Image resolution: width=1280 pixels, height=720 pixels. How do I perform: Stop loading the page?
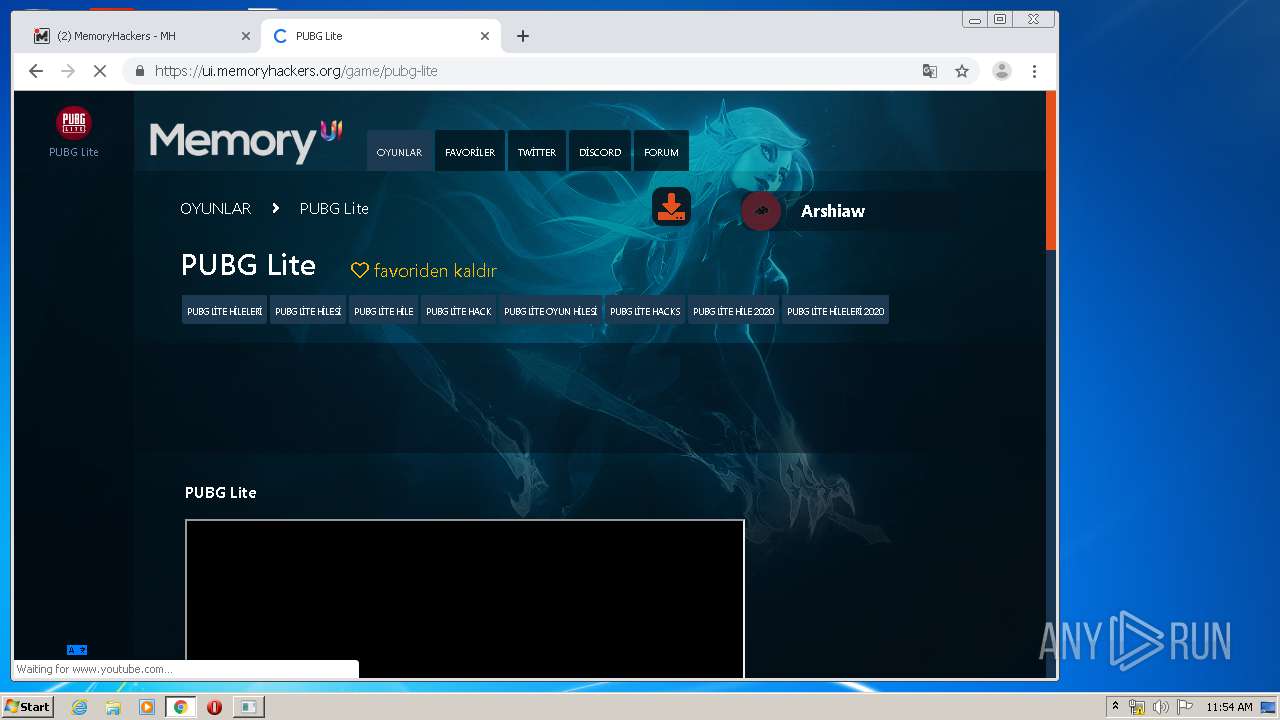coord(100,71)
